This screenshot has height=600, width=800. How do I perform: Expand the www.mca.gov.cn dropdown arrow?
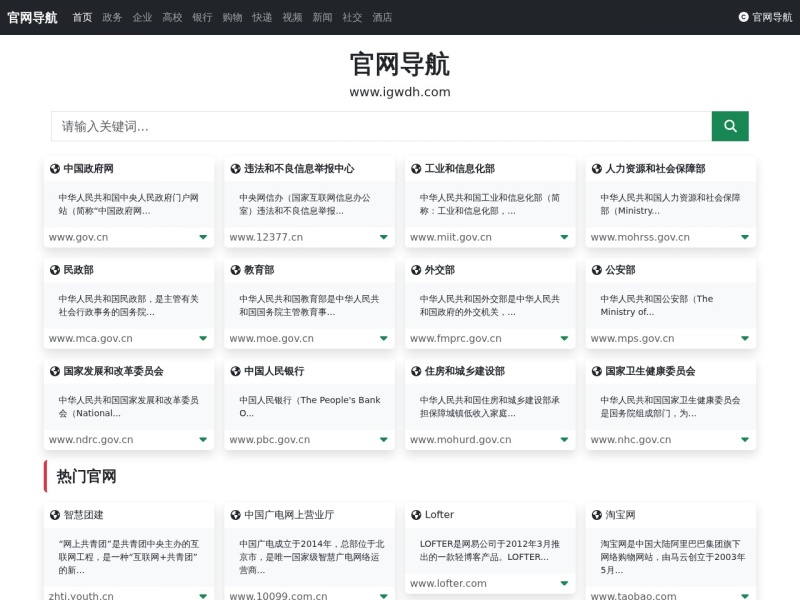click(203, 338)
